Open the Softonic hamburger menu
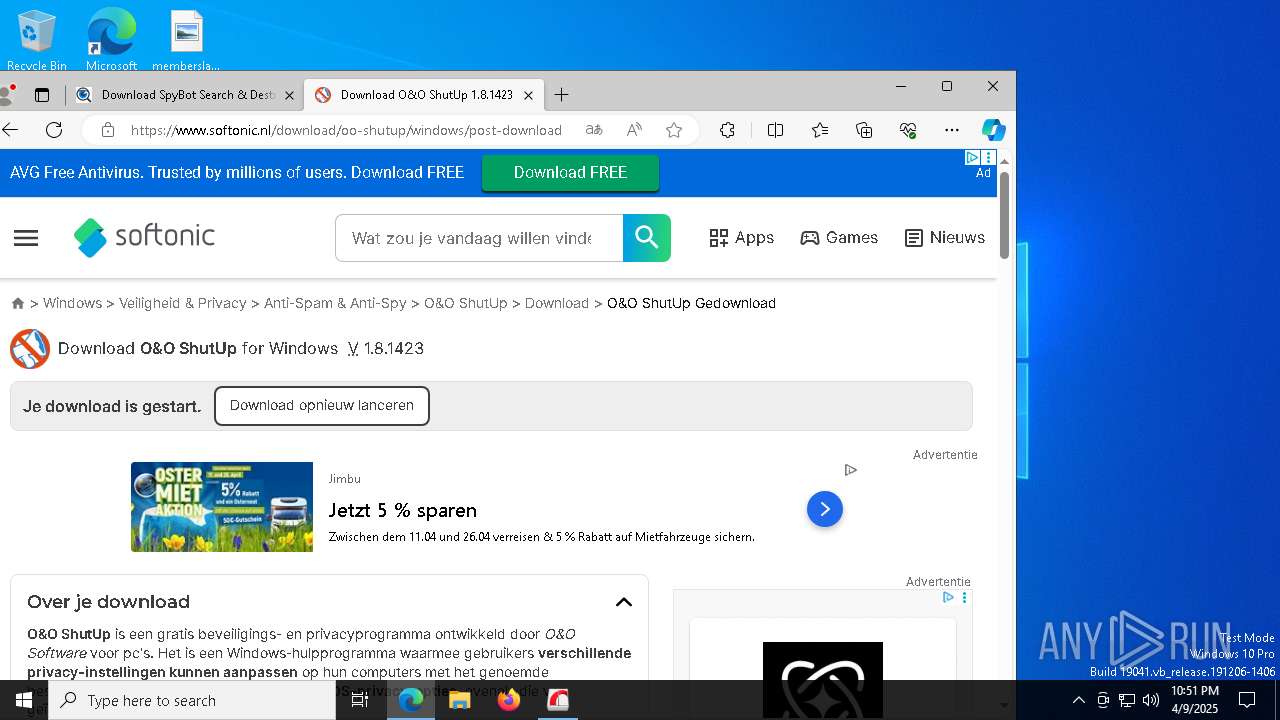1280x720 pixels. coord(26,238)
